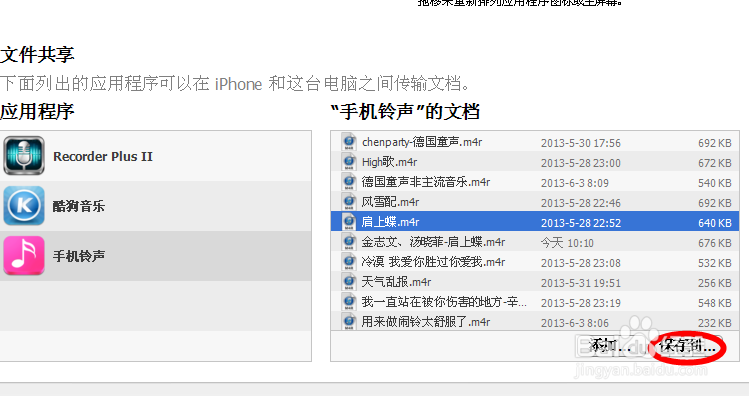Select file name chenparty-德国童声.m4r
This screenshot has height=396, width=749.
coord(422,142)
